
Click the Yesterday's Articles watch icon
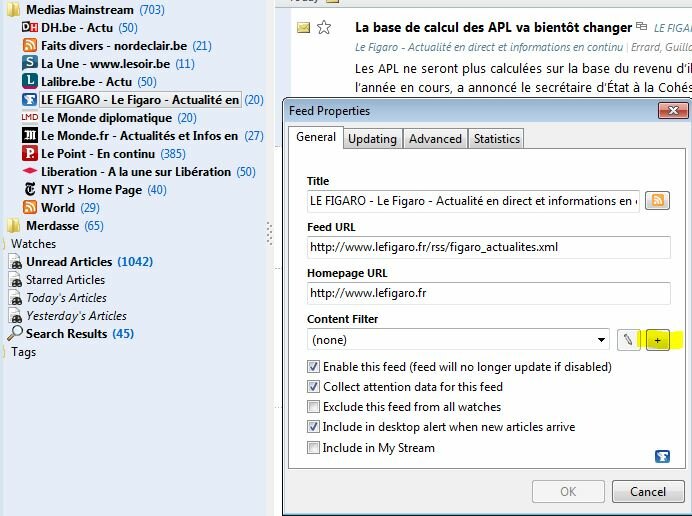point(15,316)
